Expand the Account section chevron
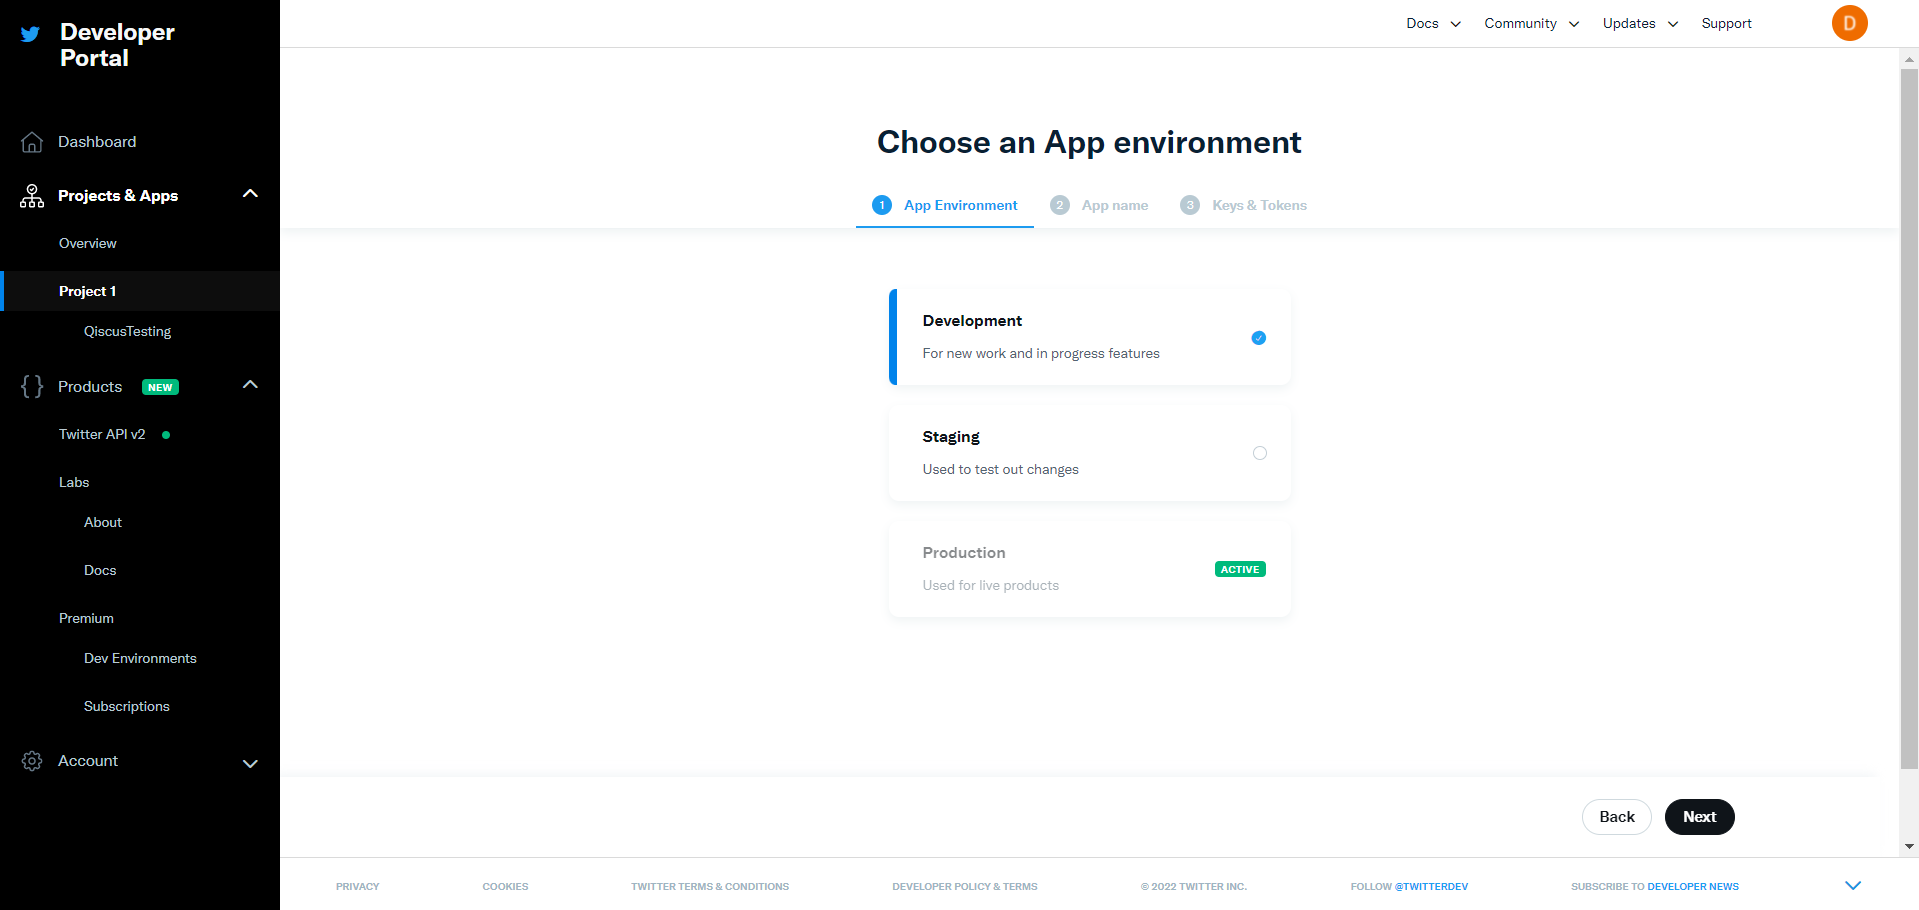 [250, 763]
